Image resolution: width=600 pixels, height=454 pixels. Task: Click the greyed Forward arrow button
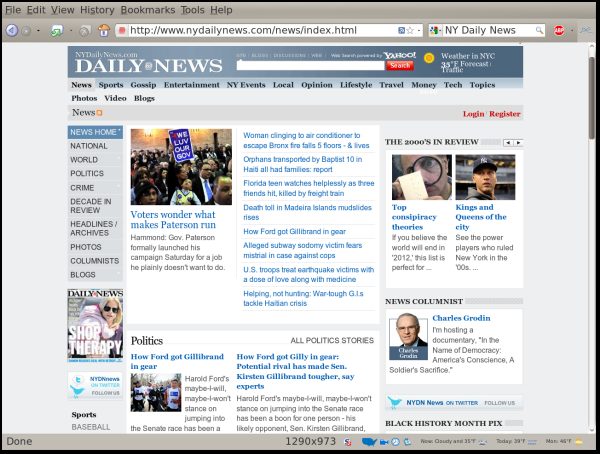26,31
